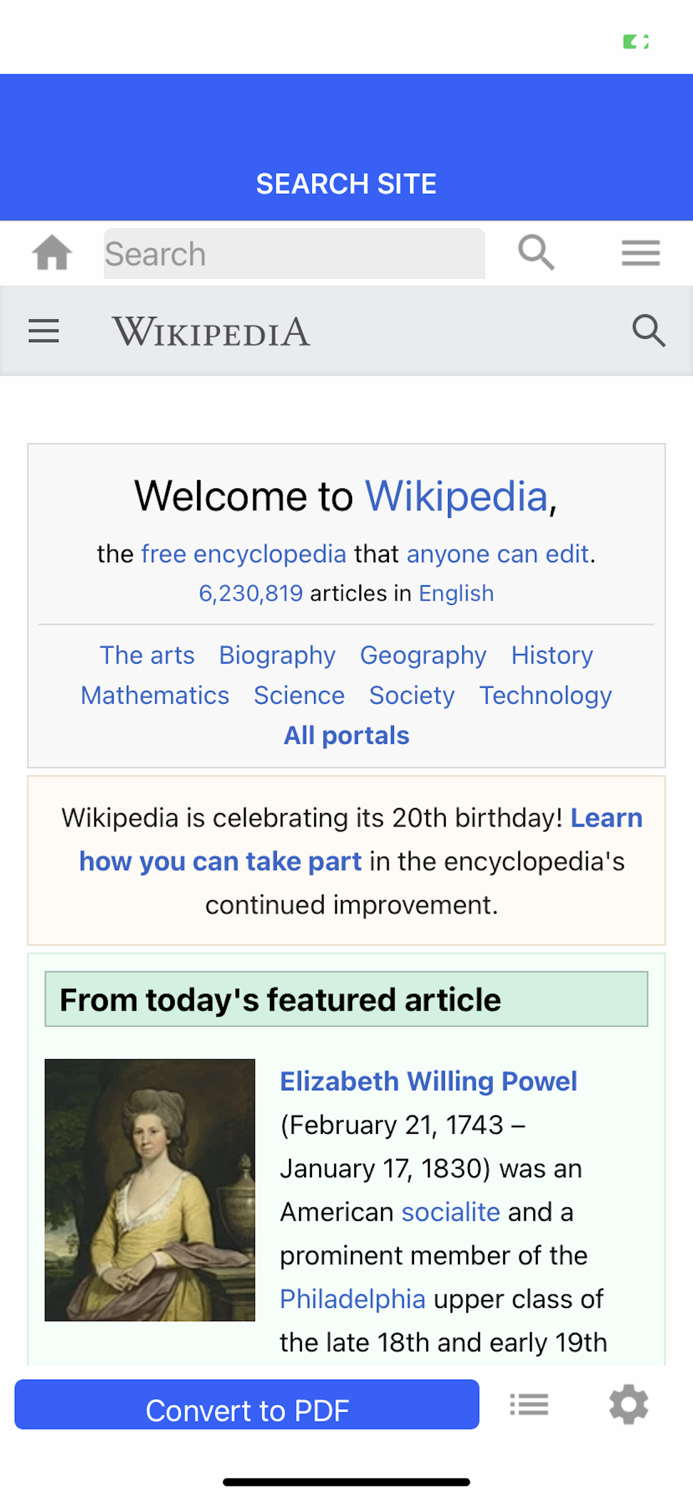Open the 6,230,819 articles count link
This screenshot has height=1500, width=693.
click(x=251, y=593)
